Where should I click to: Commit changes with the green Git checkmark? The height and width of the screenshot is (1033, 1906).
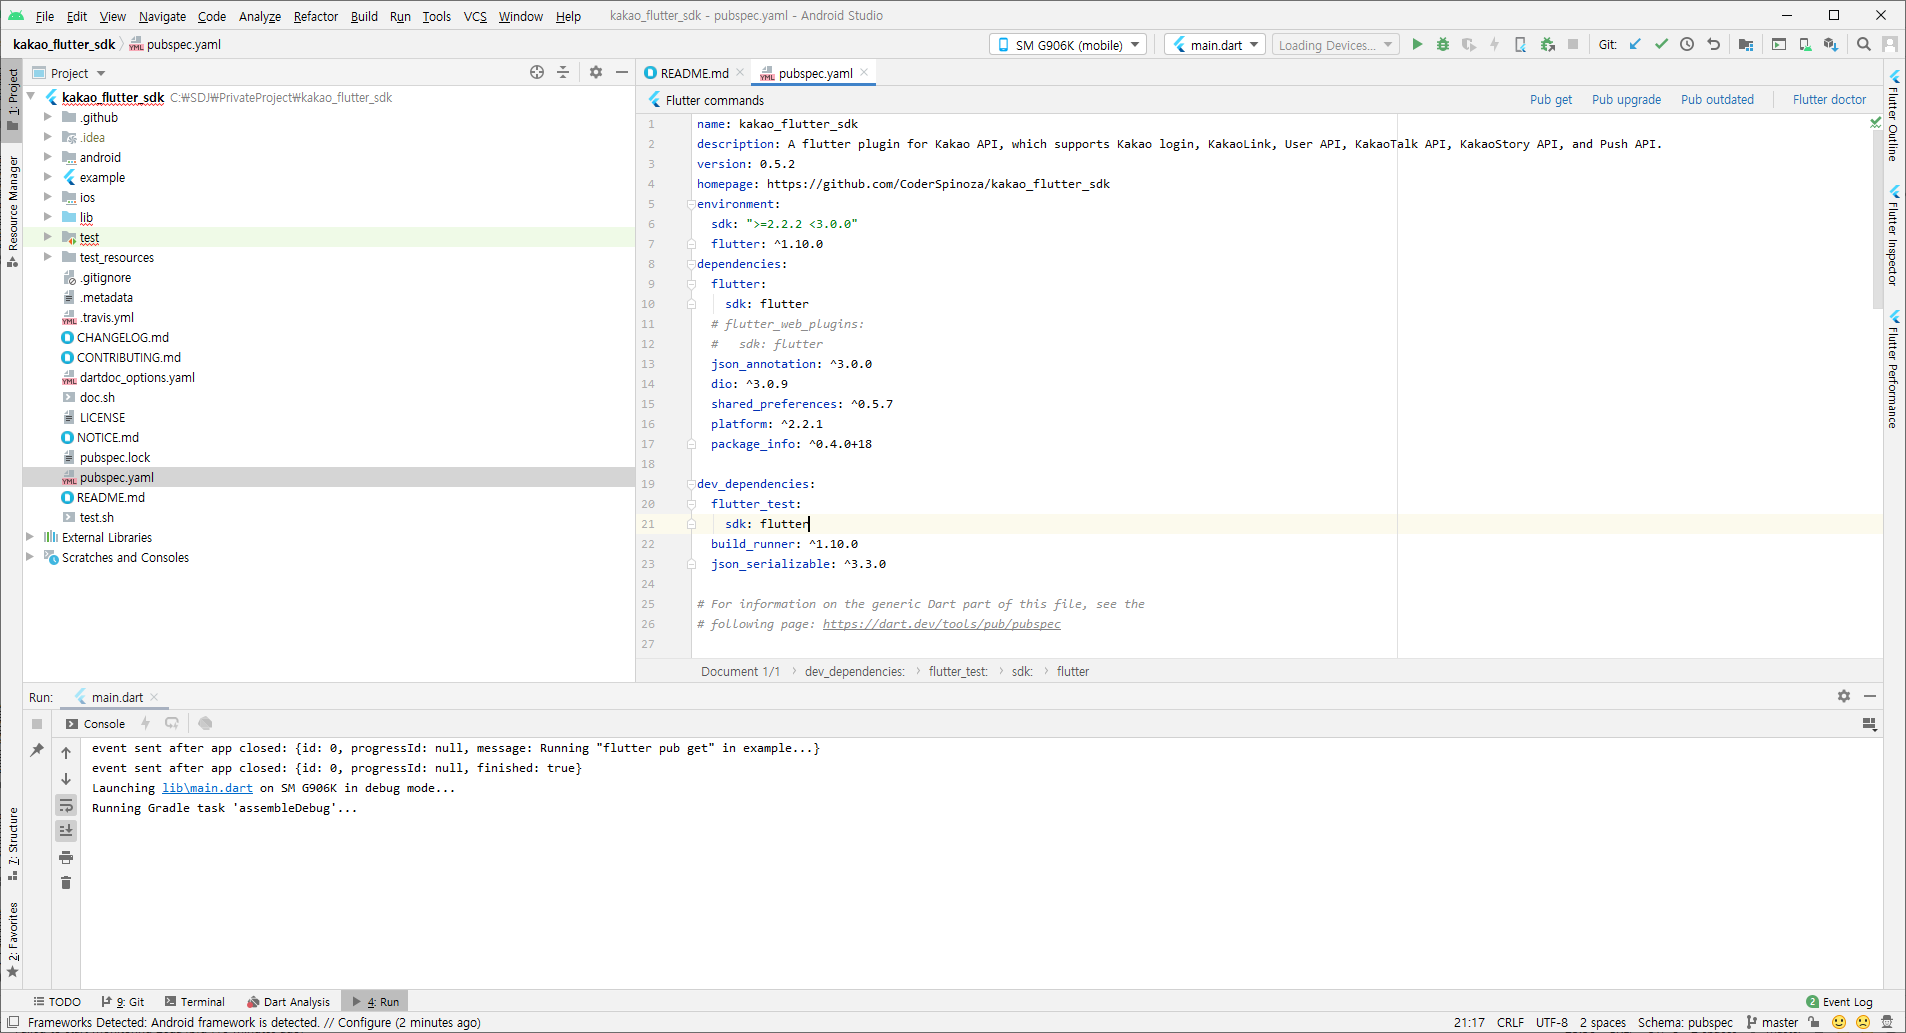[1661, 44]
